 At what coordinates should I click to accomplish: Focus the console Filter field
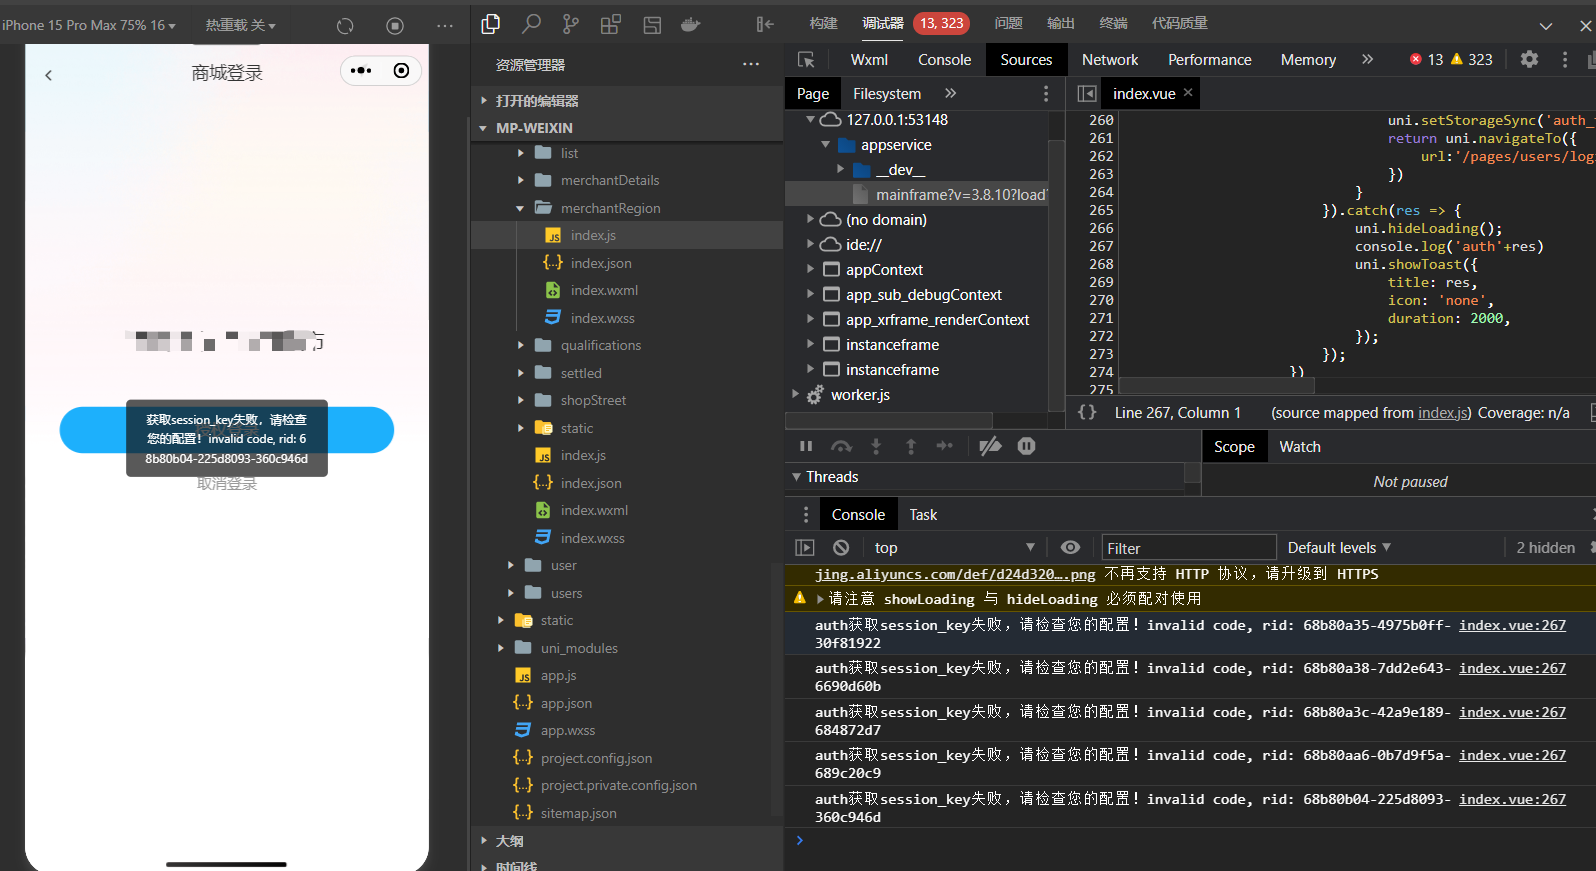point(1189,548)
